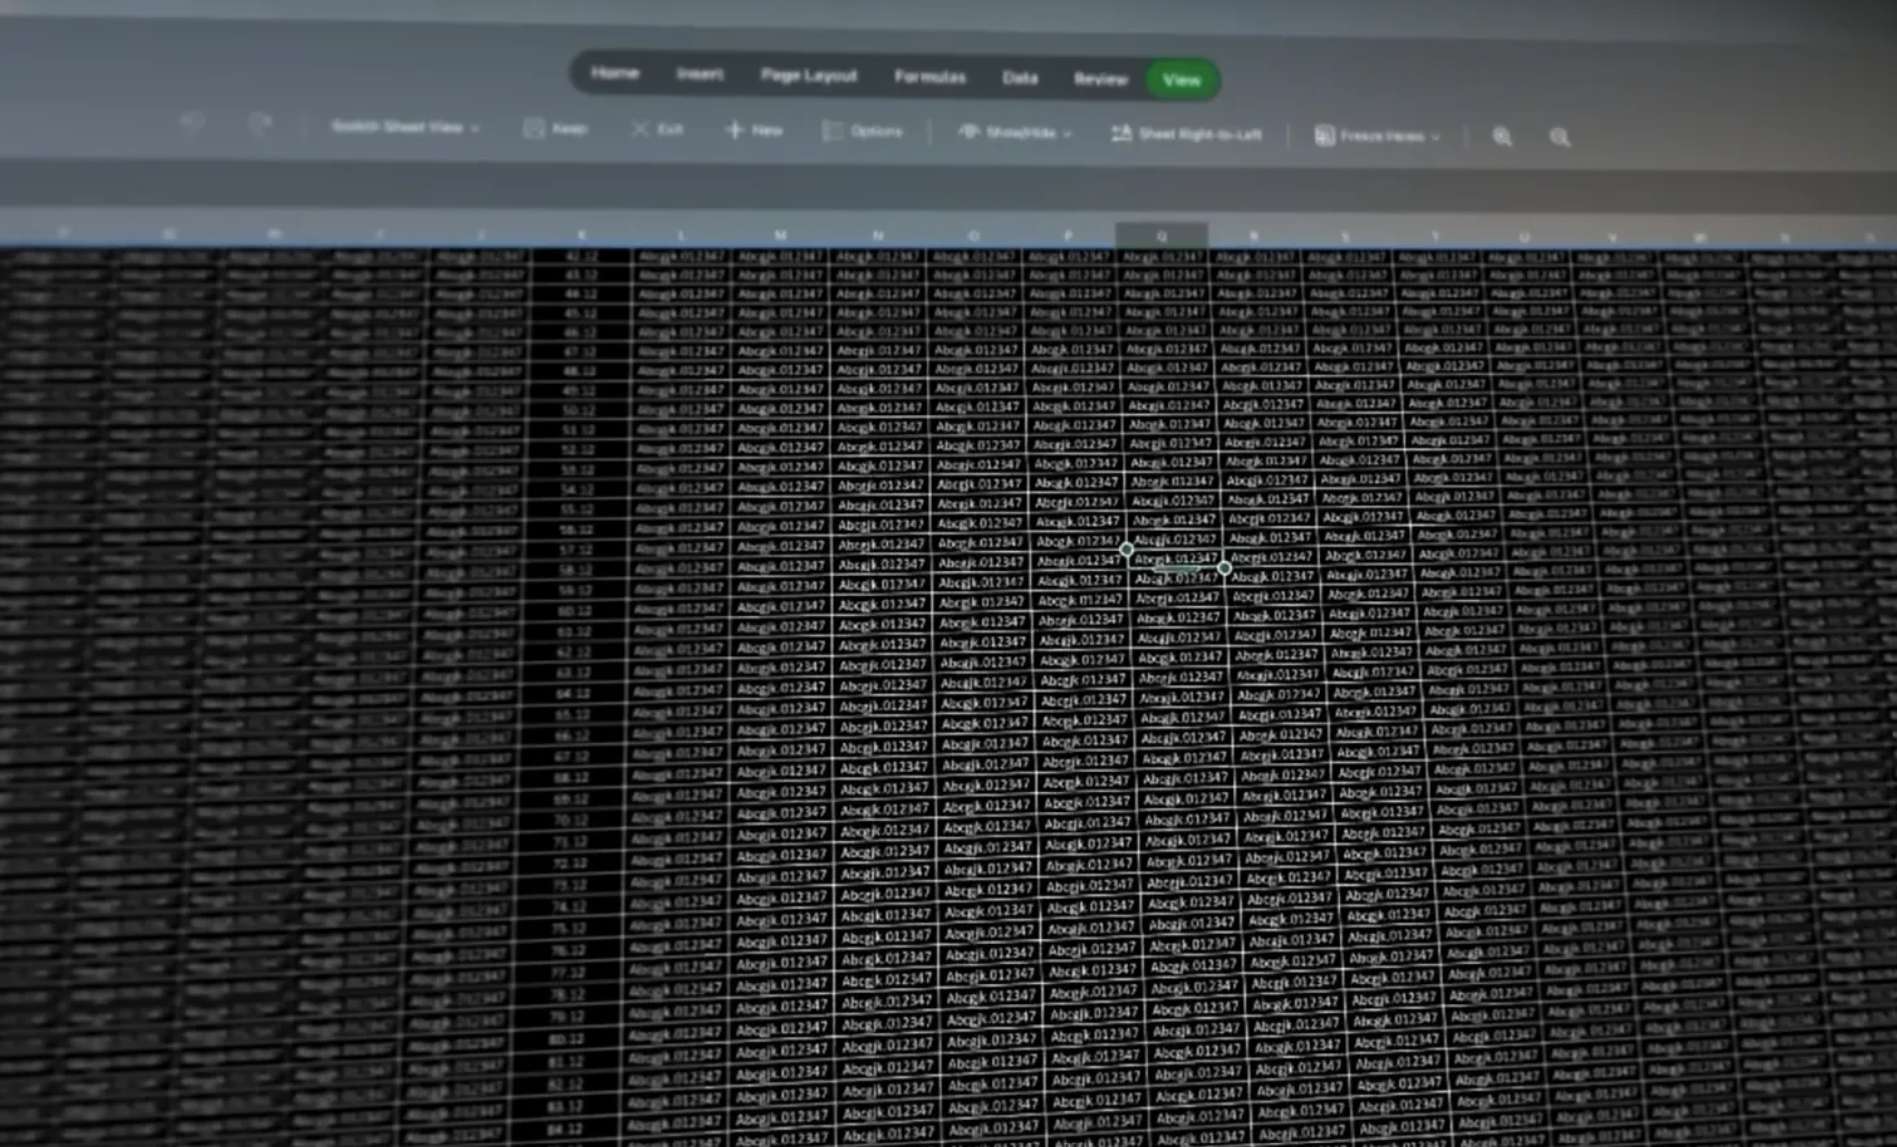The height and width of the screenshot is (1147, 1897).
Task: Click the cell containing 66.12
Action: [x=572, y=736]
